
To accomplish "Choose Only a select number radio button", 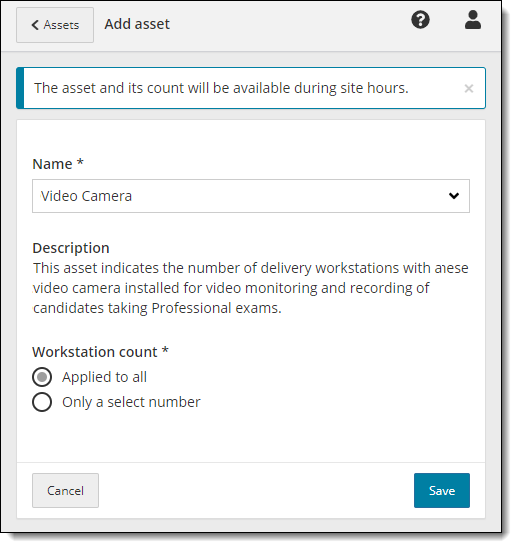I will click(x=42, y=402).
